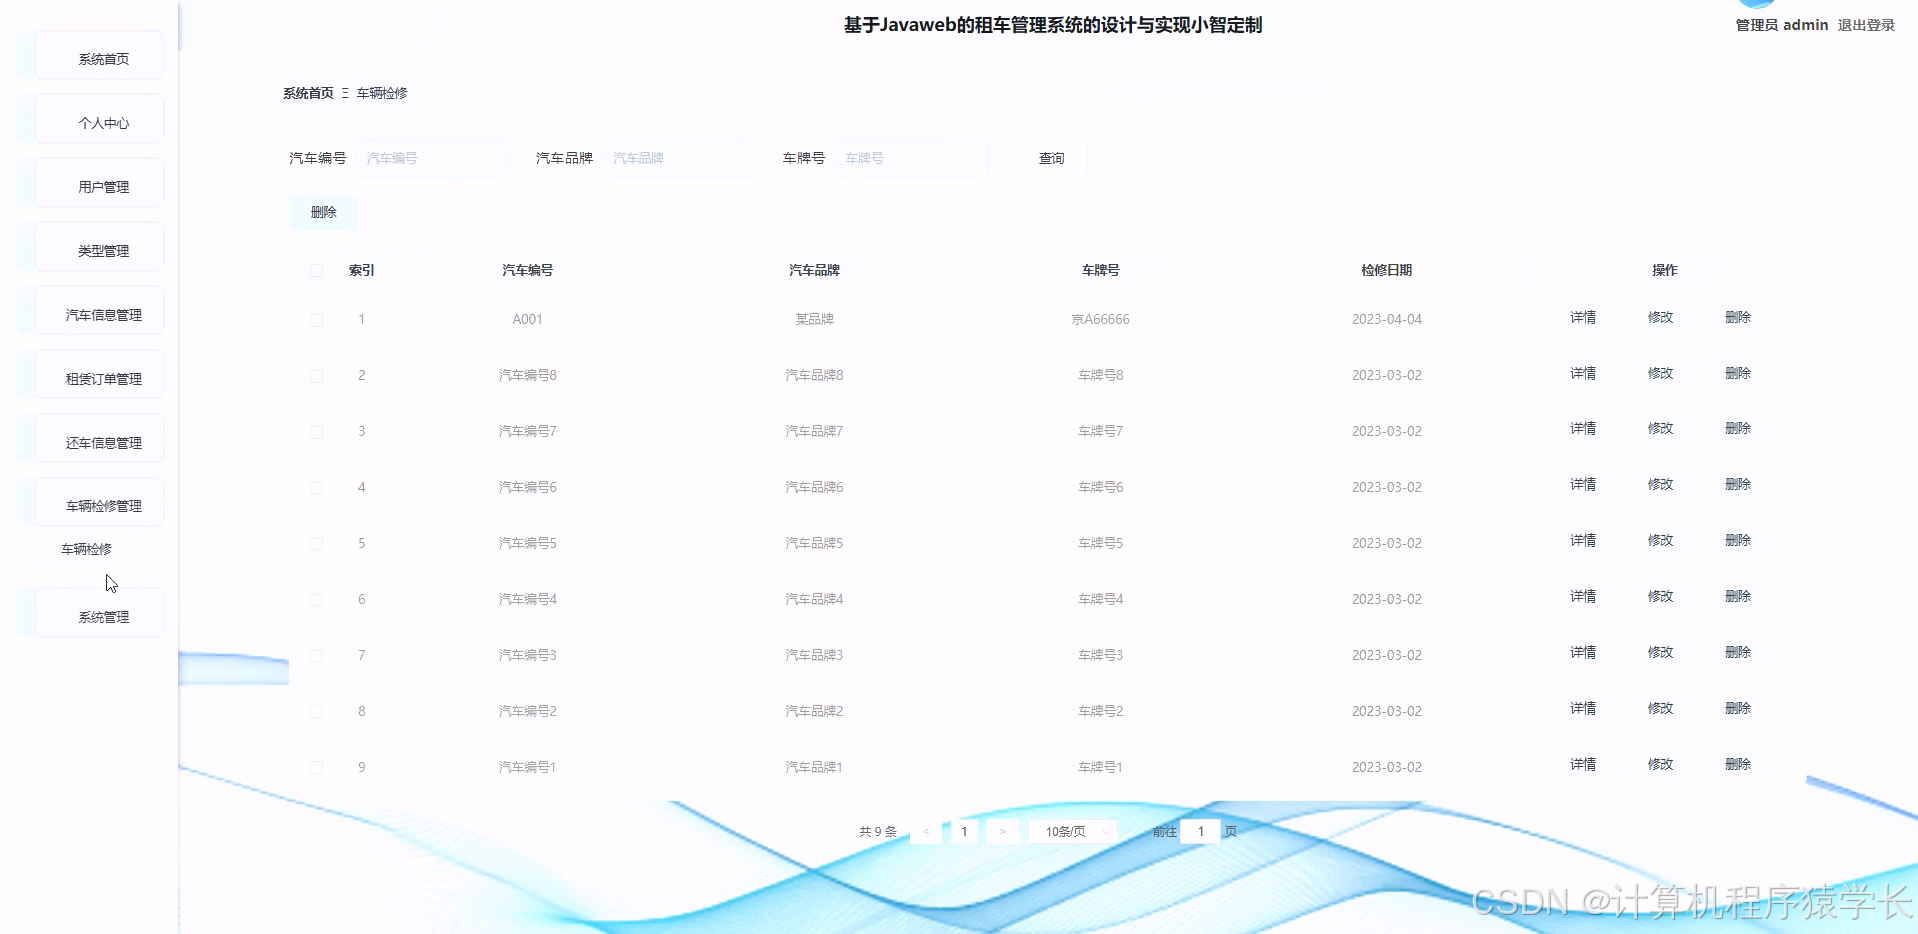Collapse the 车辆检修管理 sidebar section
The height and width of the screenshot is (934, 1918).
pos(96,502)
